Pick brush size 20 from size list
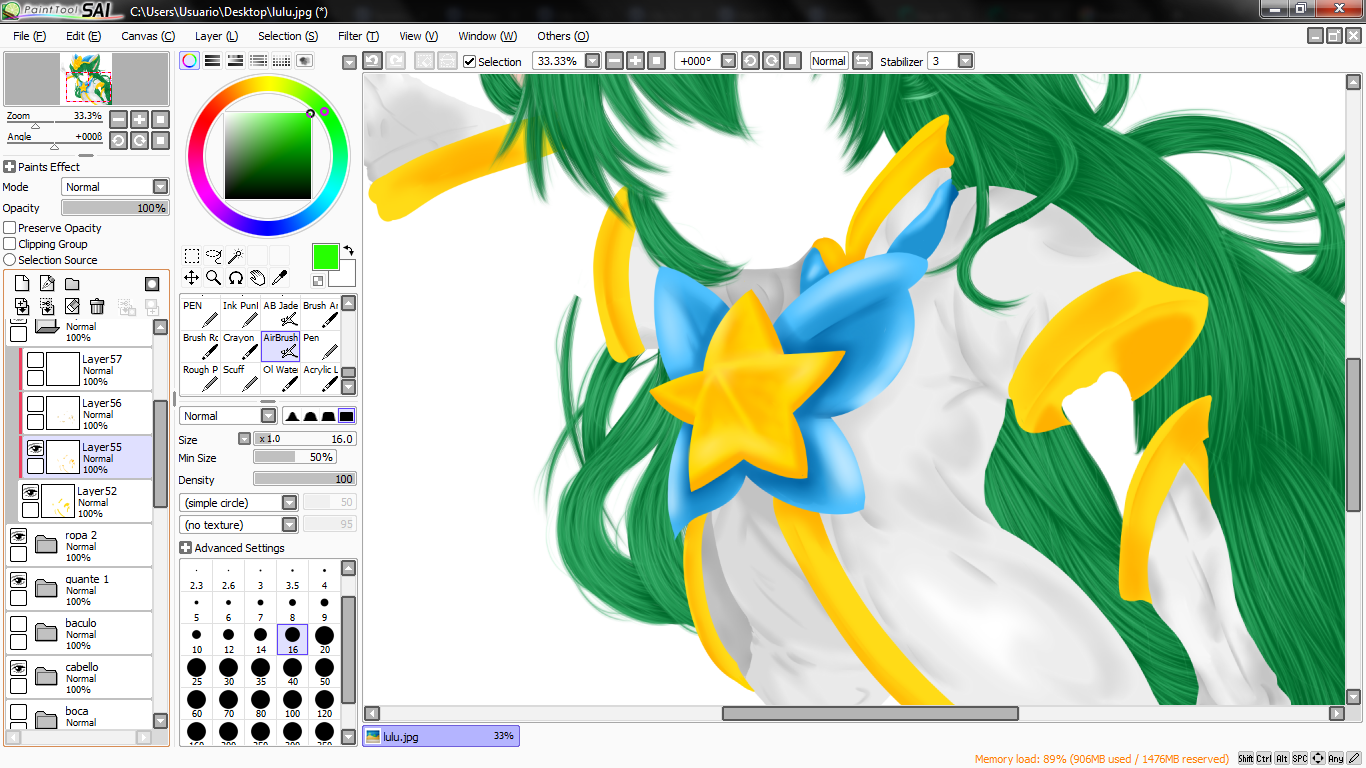 (x=324, y=640)
